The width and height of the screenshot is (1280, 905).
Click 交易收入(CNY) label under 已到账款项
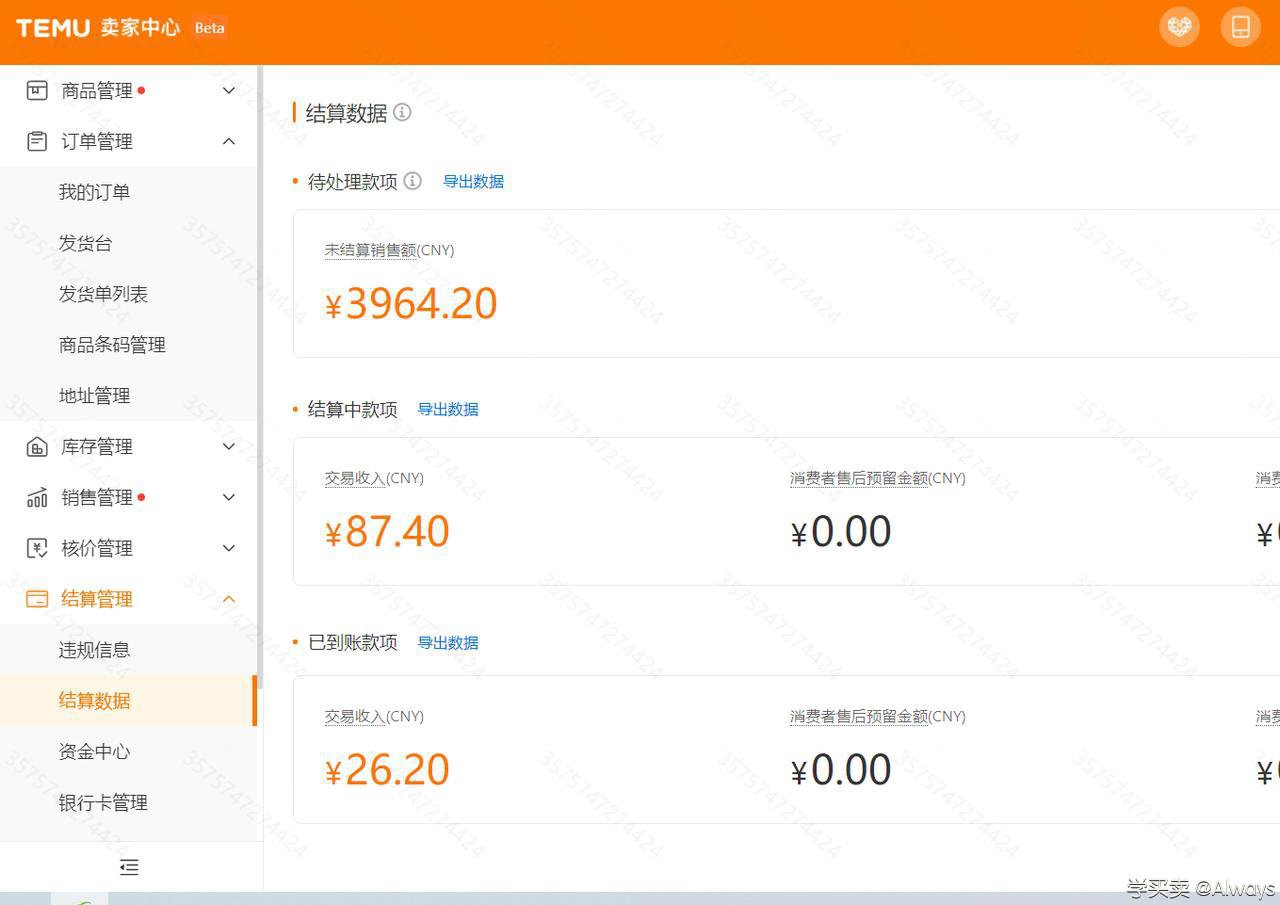click(x=374, y=716)
